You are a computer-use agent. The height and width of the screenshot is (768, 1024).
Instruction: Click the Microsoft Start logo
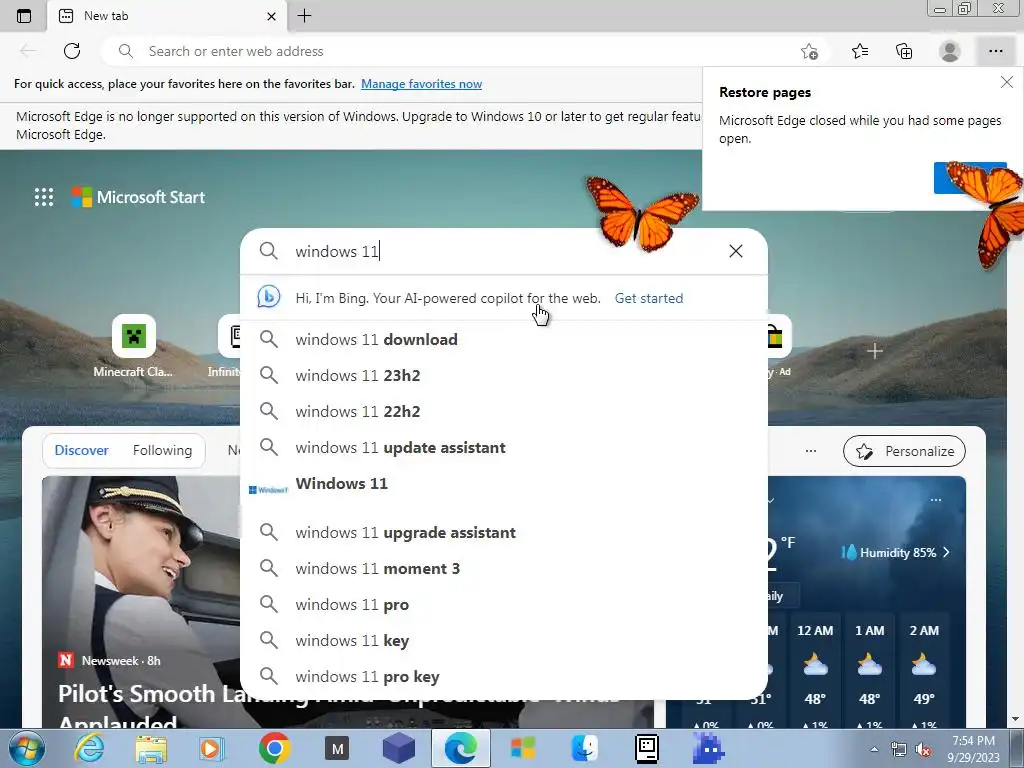138,197
